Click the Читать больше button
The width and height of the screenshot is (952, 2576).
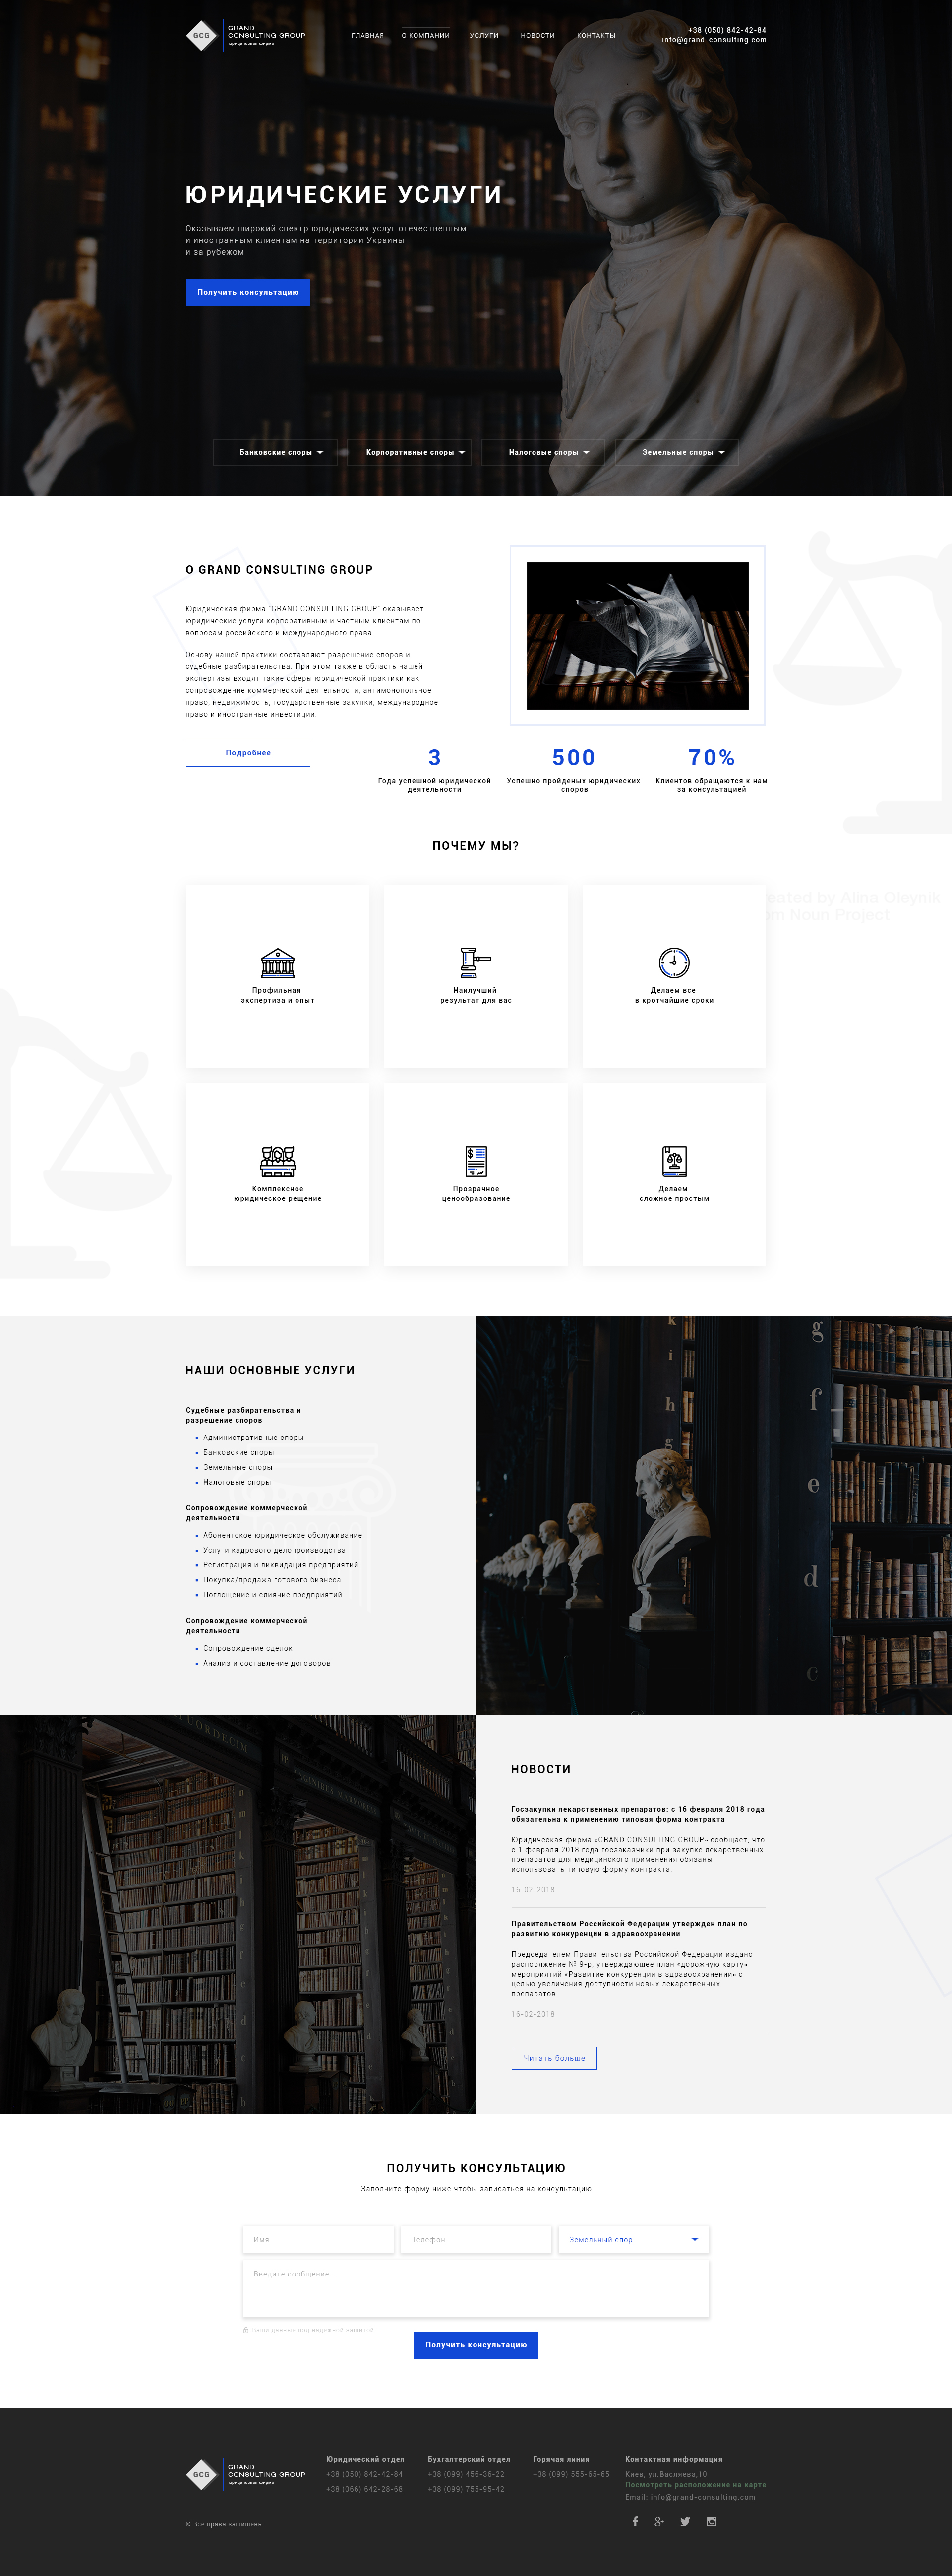[554, 2058]
